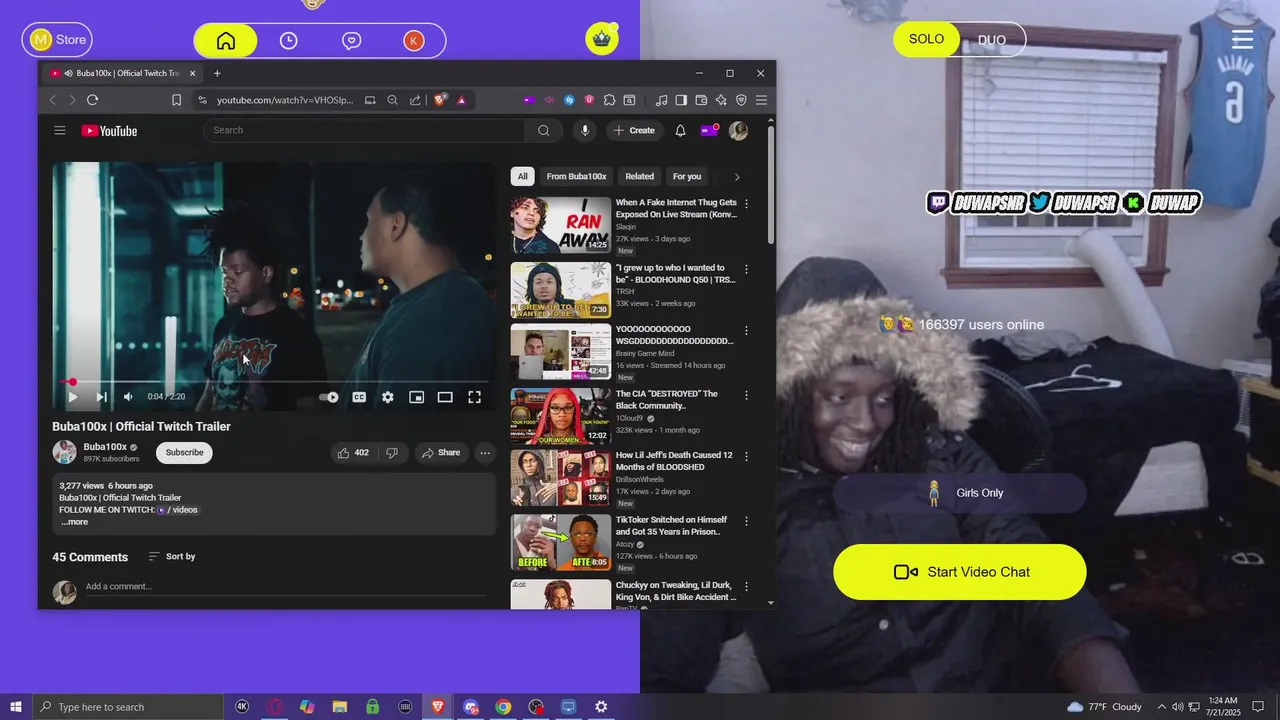The image size is (1280, 720).
Task: Enable miniplayer mode
Action: tap(416, 397)
